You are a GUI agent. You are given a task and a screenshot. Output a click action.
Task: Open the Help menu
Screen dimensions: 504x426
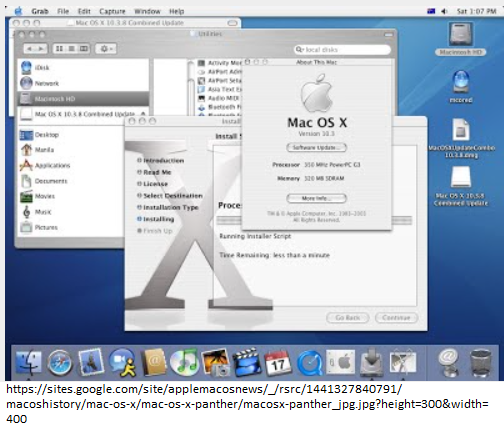[177, 11]
